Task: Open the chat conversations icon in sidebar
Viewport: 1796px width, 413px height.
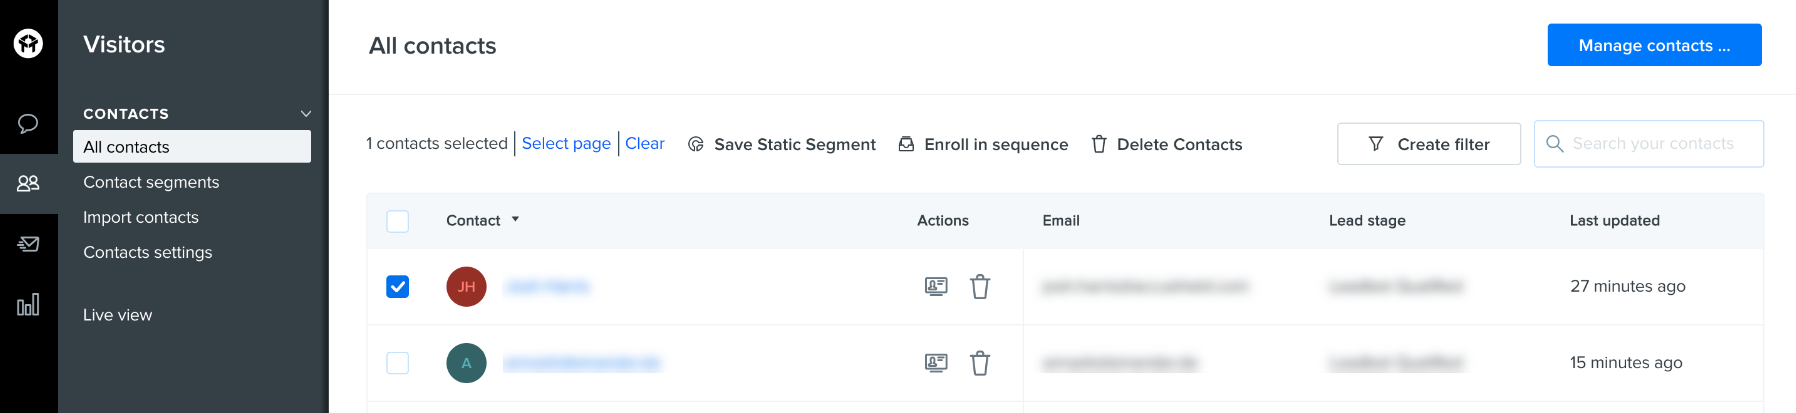Action: 28,123
